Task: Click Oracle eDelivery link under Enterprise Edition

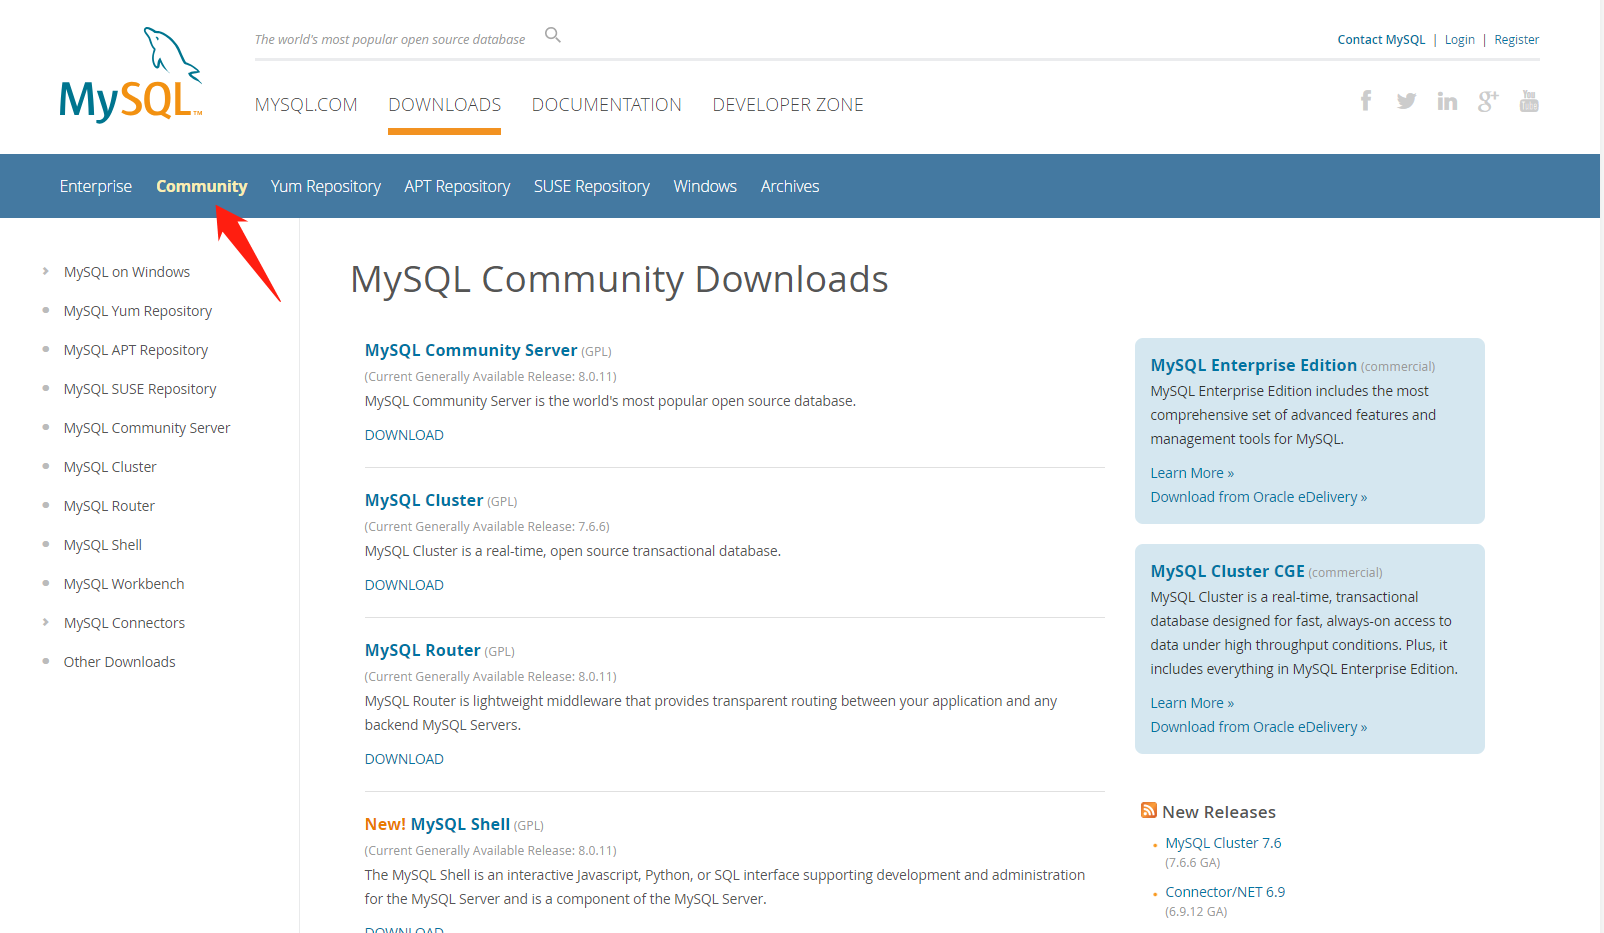Action: point(1258,497)
